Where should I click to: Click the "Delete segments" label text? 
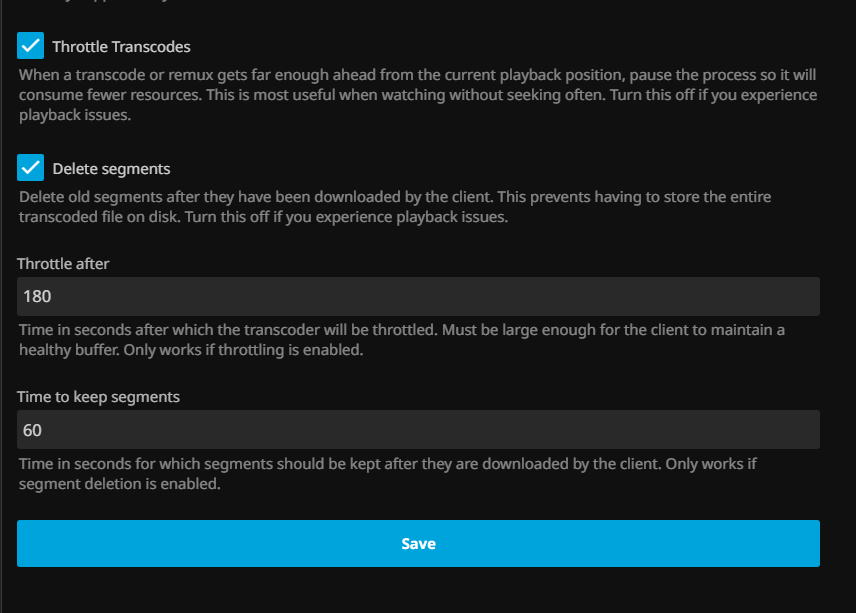111,169
